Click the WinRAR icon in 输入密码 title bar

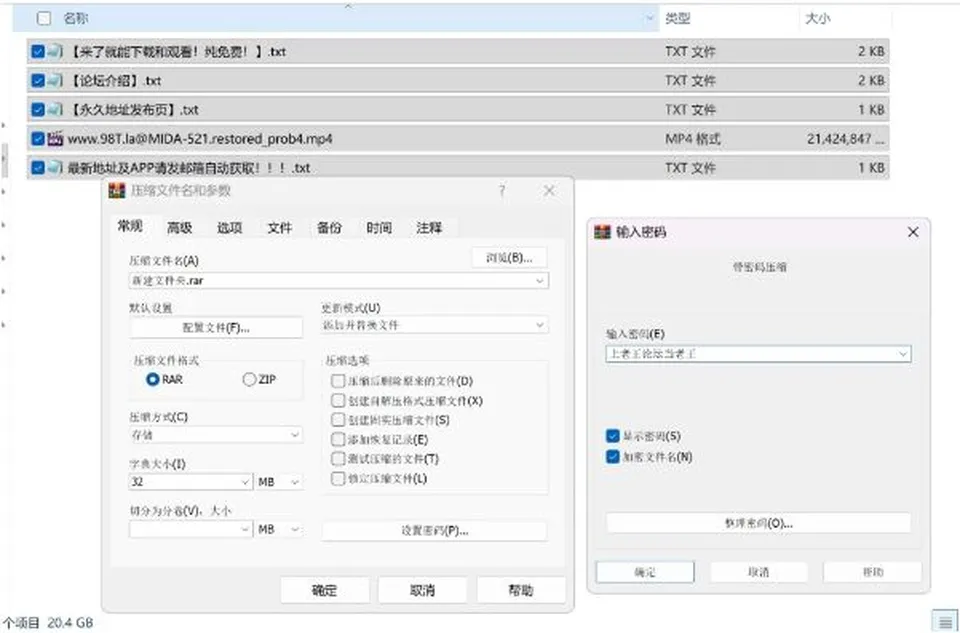coord(602,232)
